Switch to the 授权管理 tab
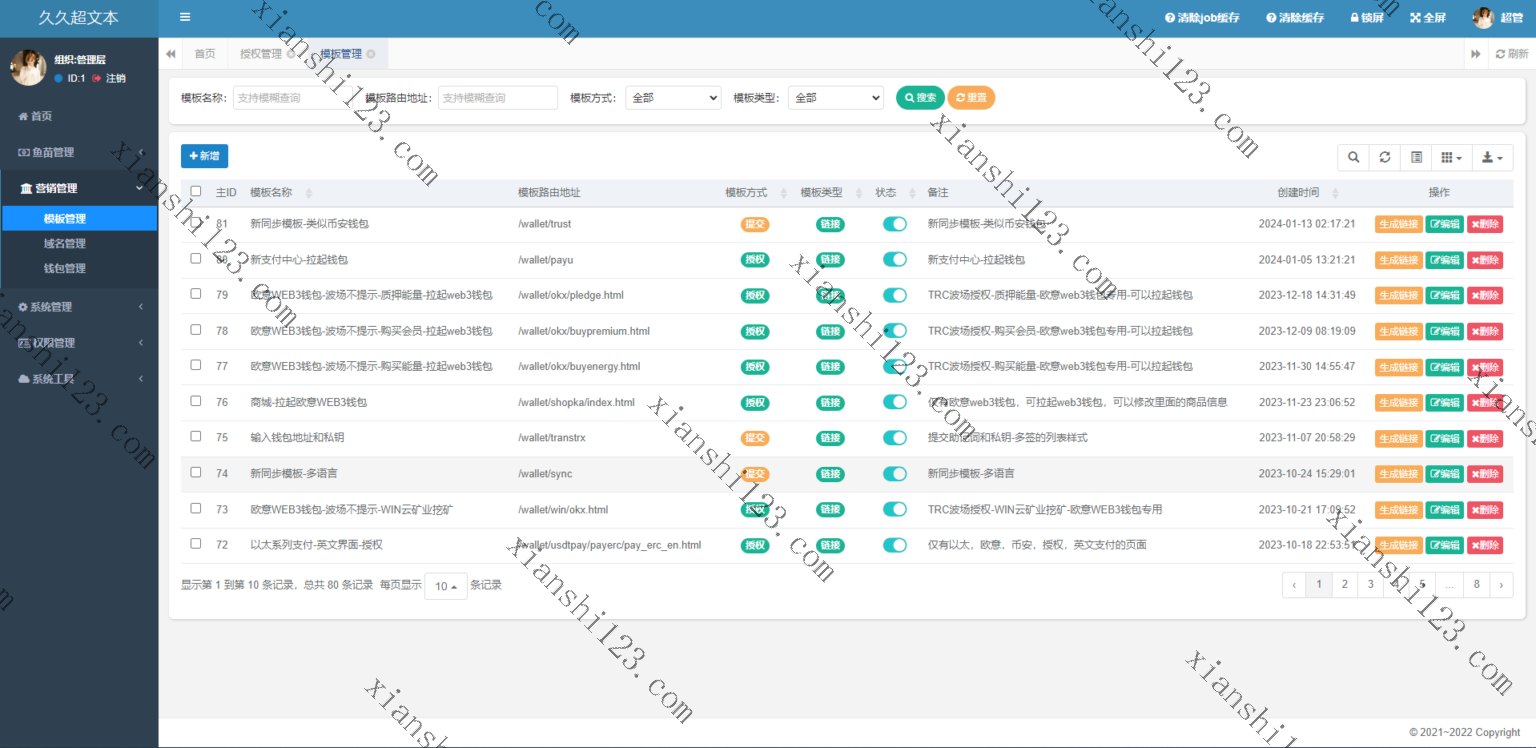 [261, 54]
